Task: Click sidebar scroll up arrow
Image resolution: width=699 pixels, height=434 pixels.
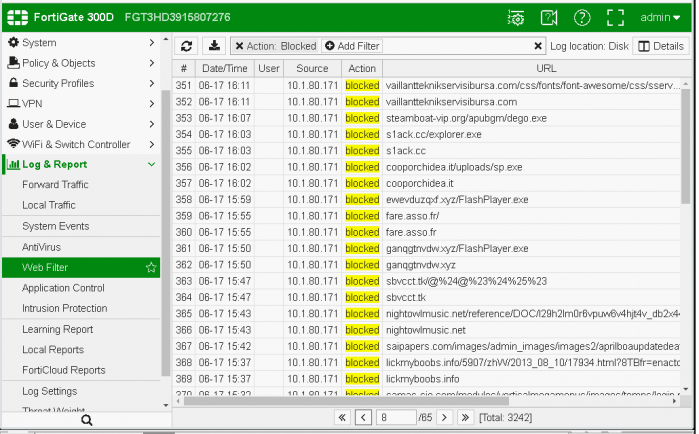Action: [166, 39]
